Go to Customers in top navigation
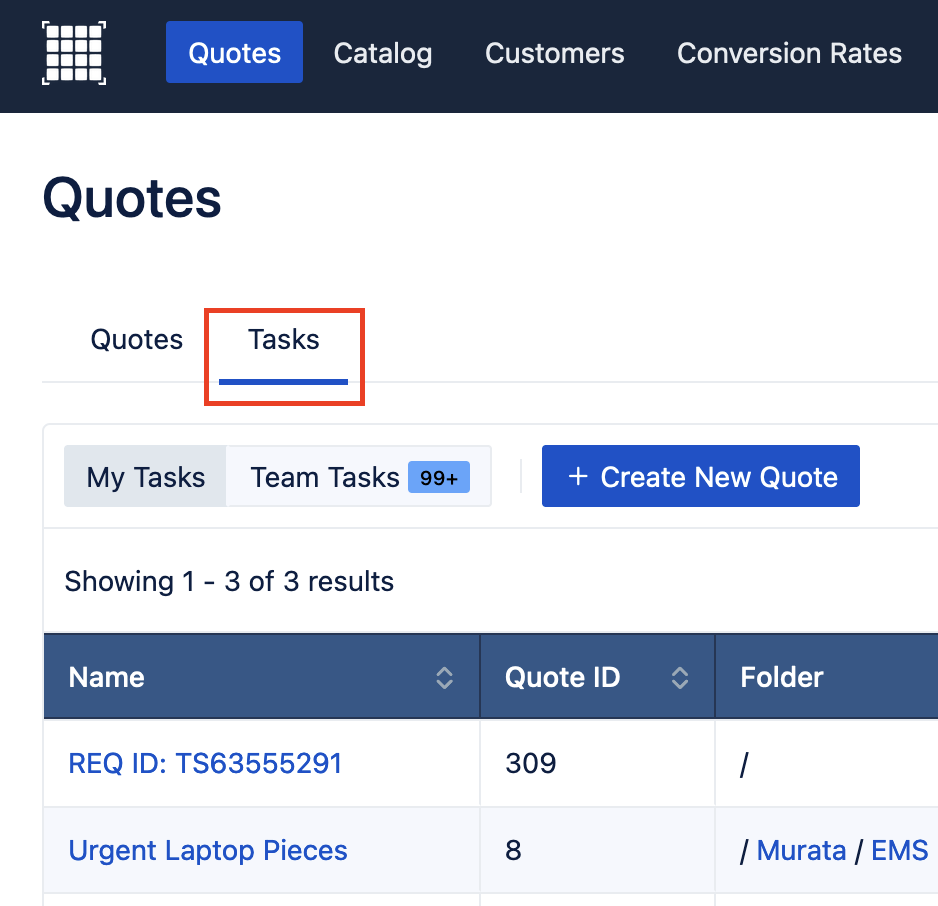This screenshot has height=906, width=938. 555,53
